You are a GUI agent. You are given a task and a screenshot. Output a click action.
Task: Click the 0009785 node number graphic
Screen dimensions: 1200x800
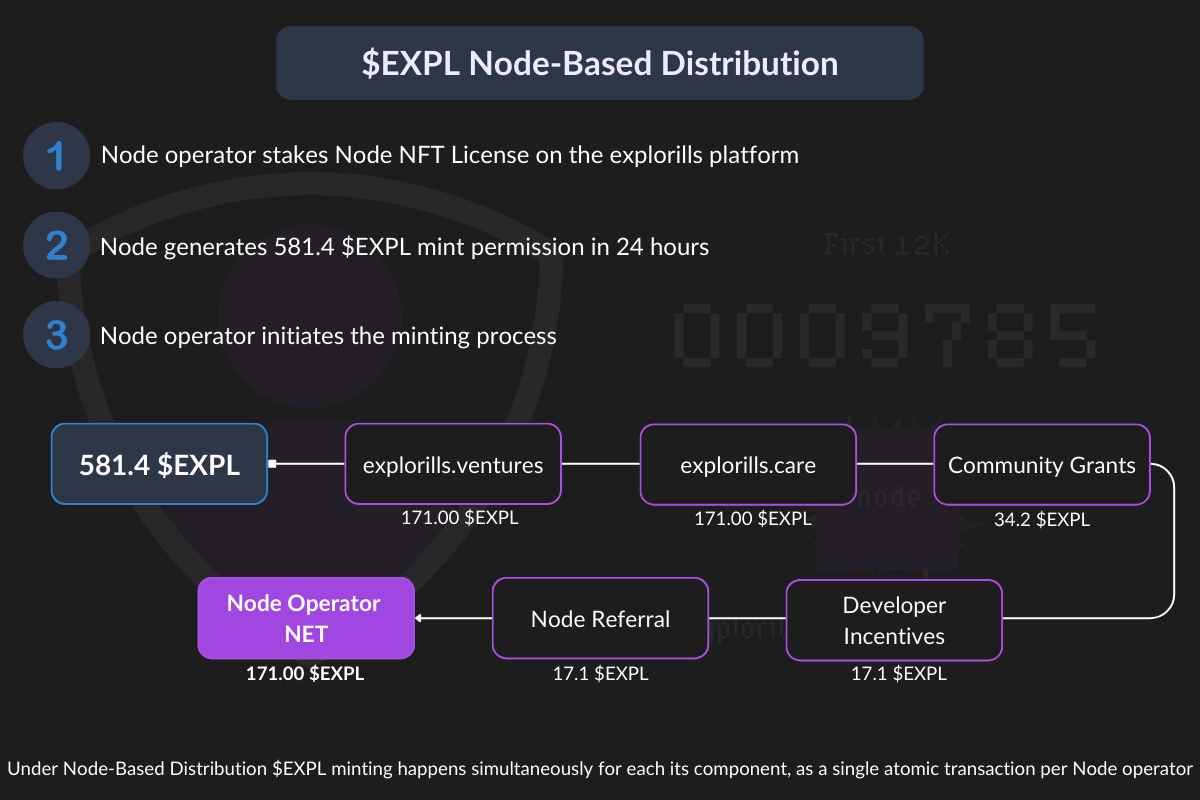[885, 335]
